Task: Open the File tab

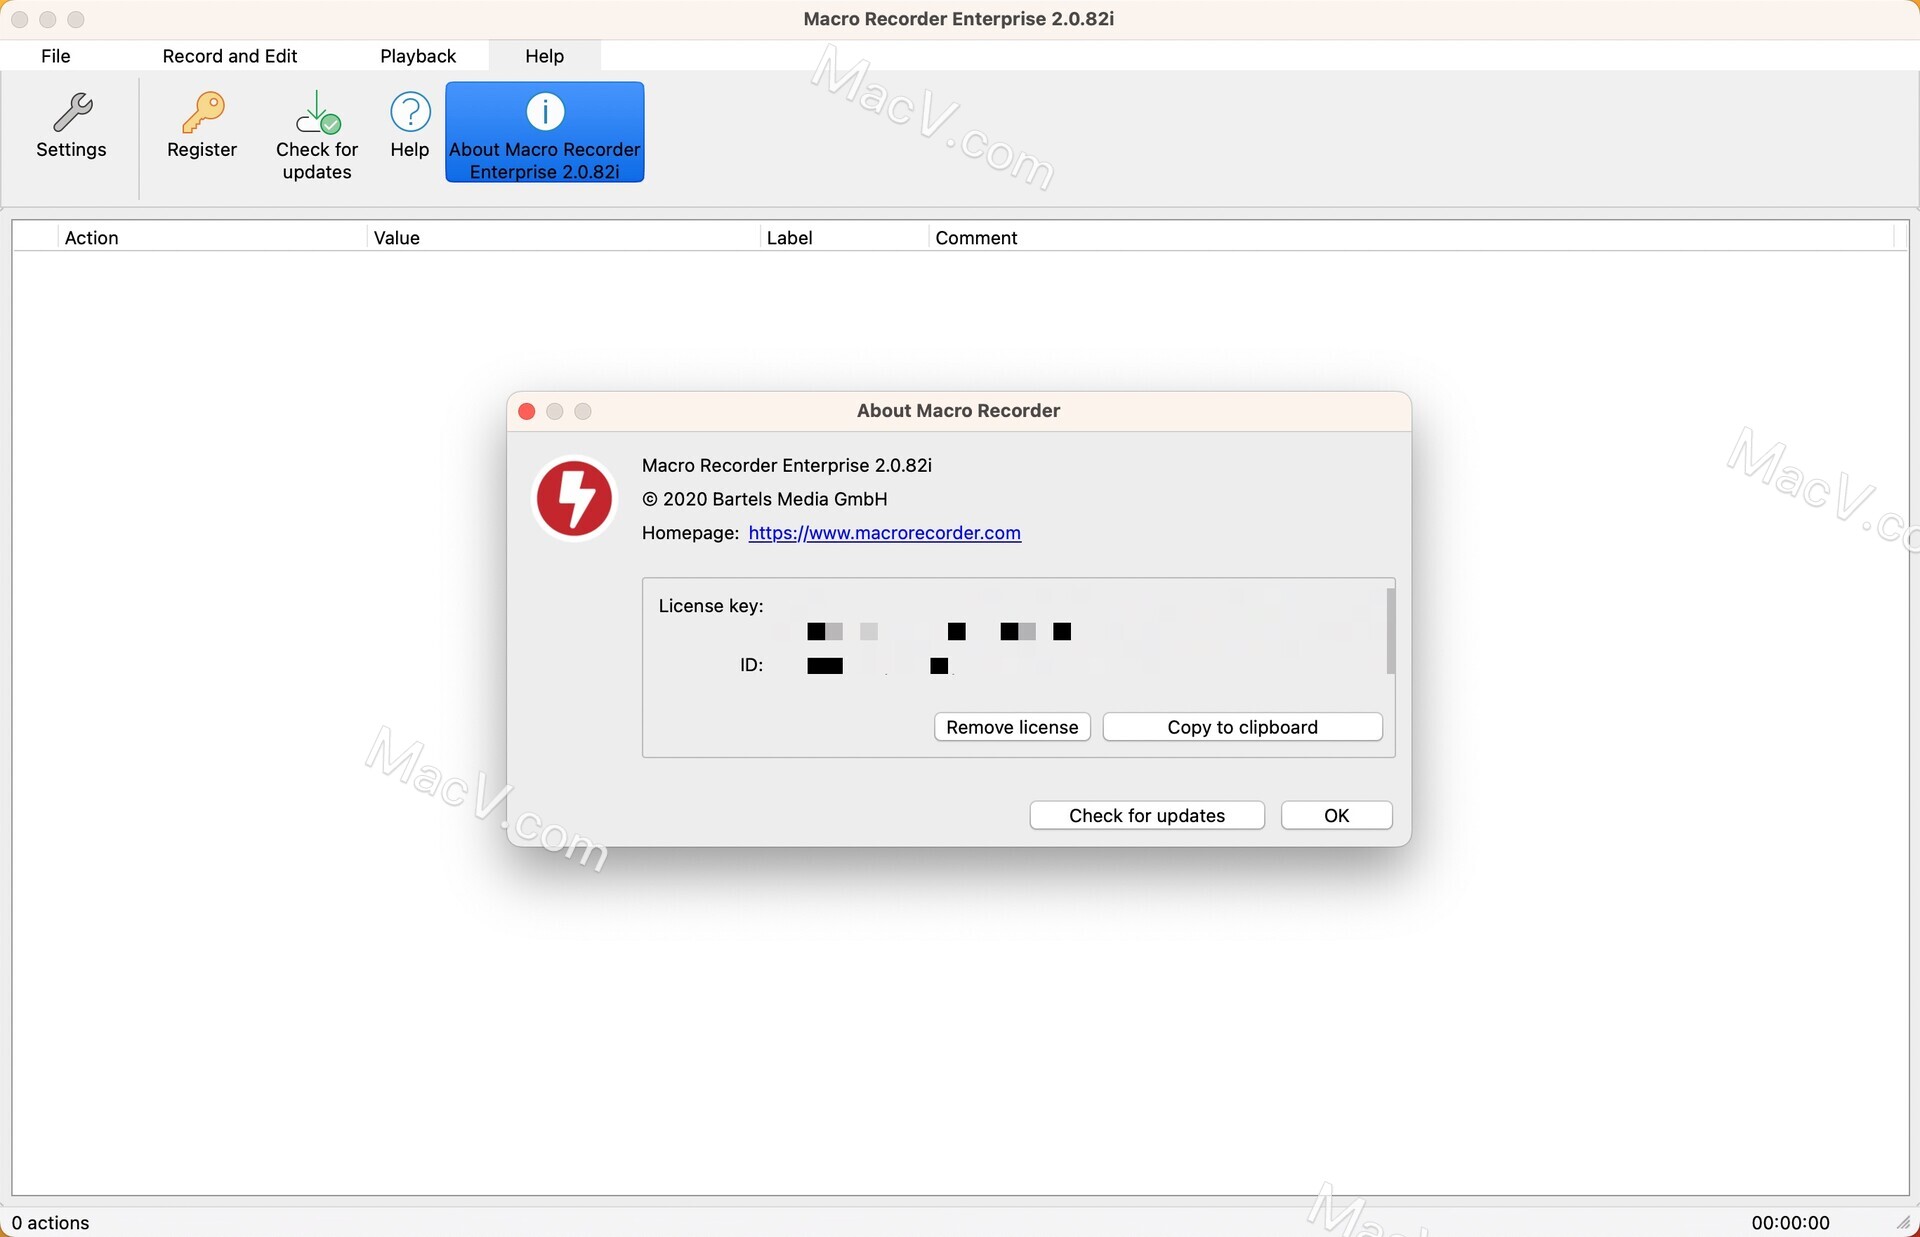Action: click(x=56, y=56)
